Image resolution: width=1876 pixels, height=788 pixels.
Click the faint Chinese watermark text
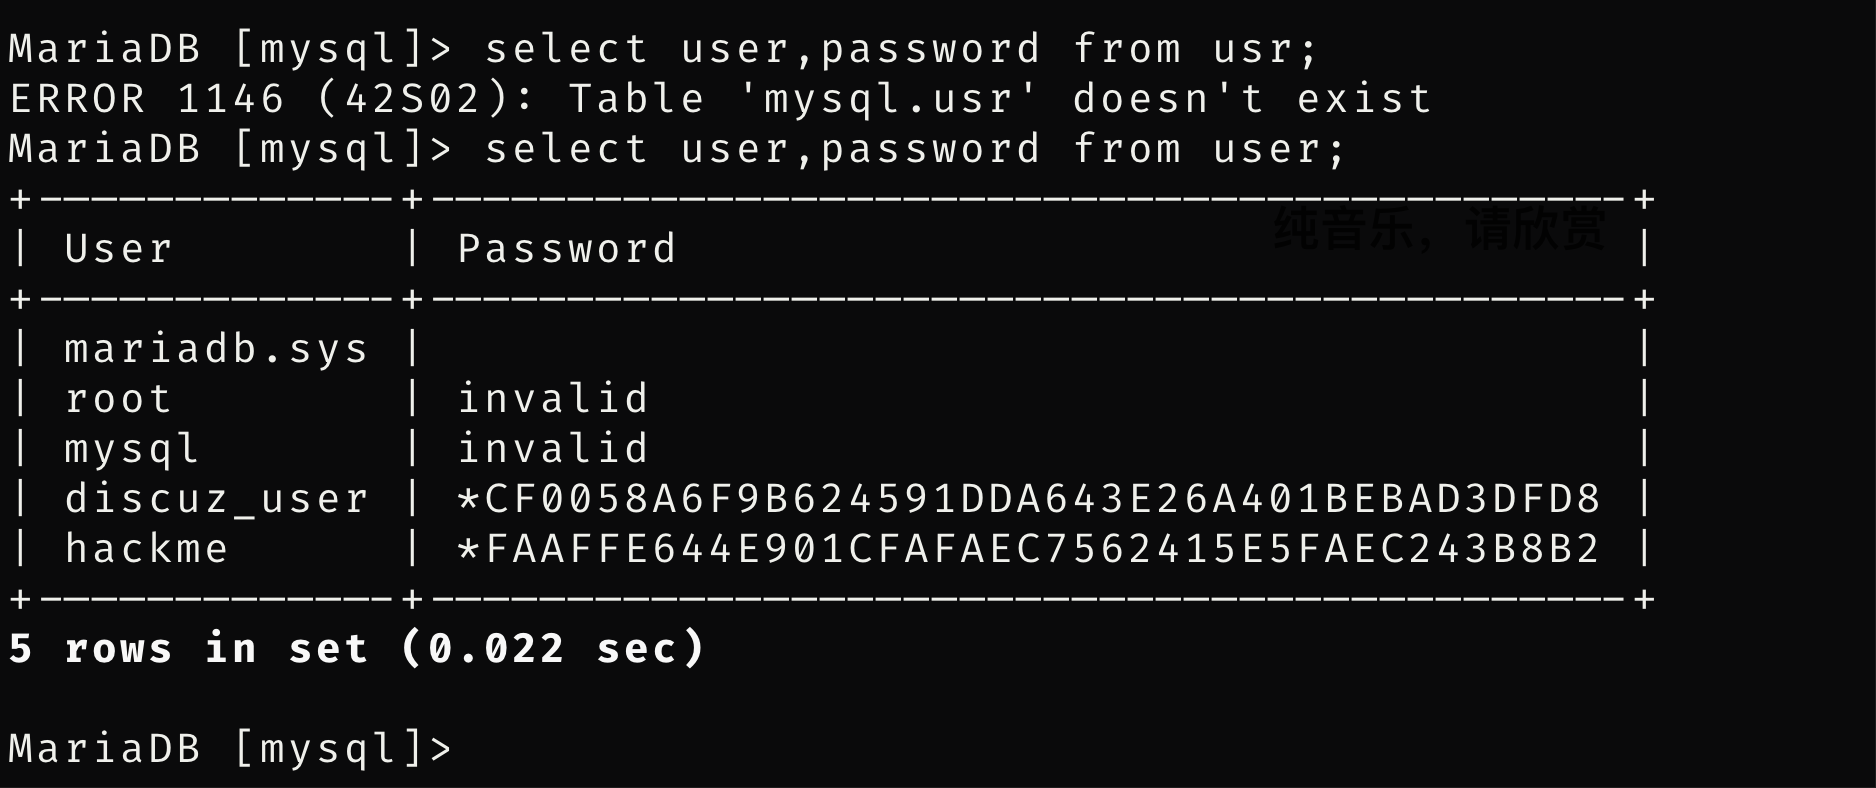(x=1440, y=229)
